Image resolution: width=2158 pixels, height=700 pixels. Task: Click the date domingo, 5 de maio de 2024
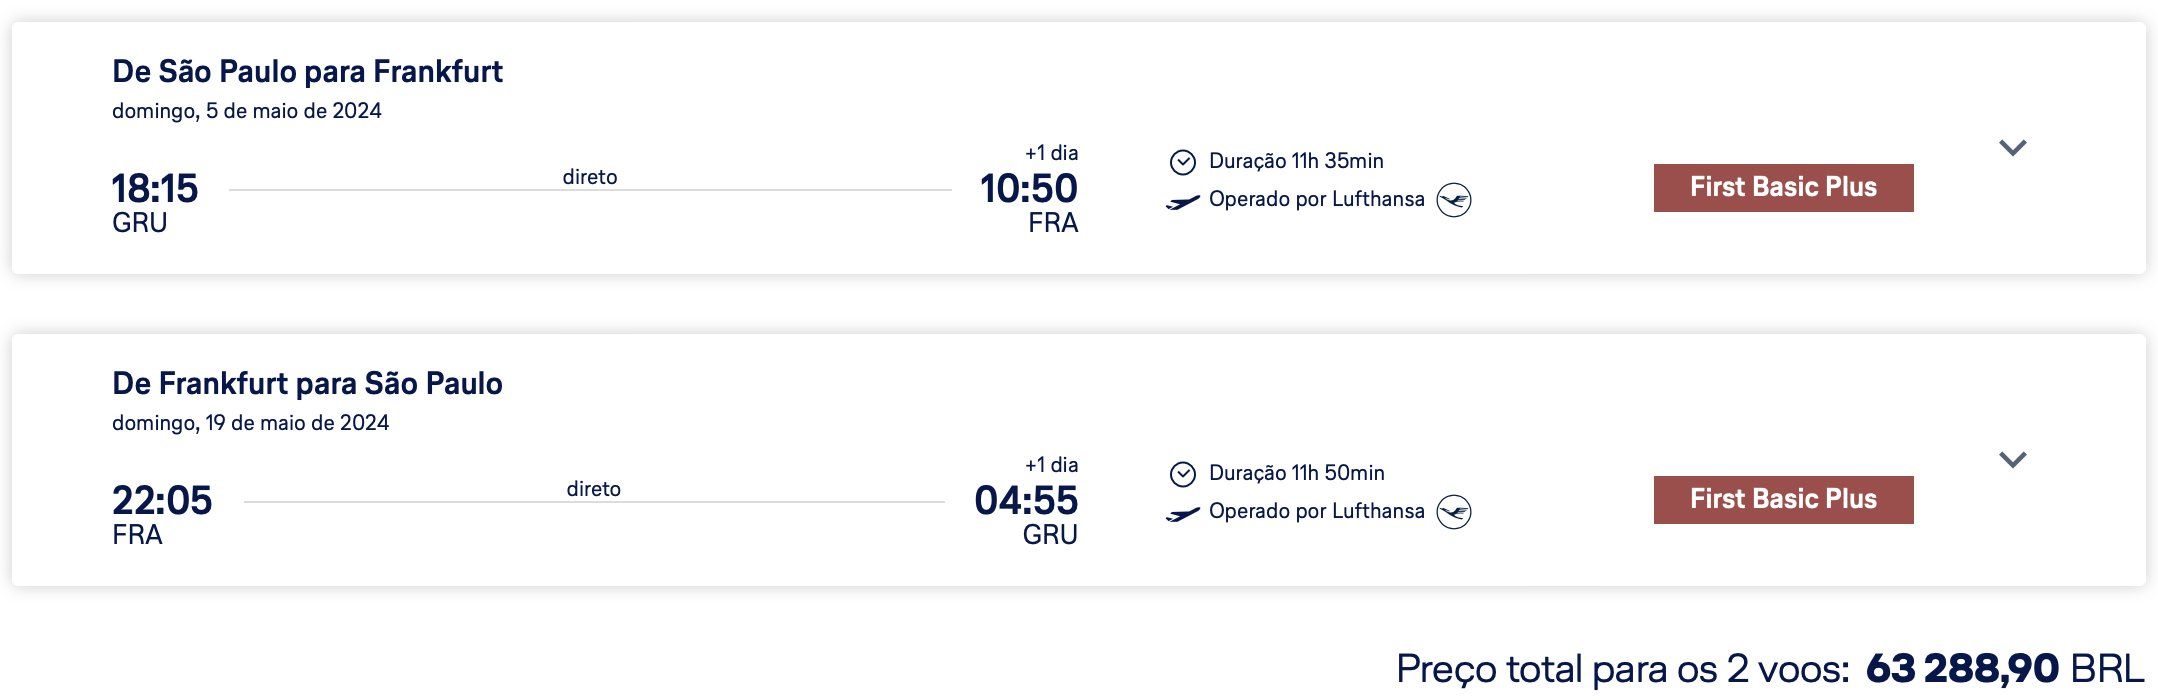pyautogui.click(x=247, y=111)
